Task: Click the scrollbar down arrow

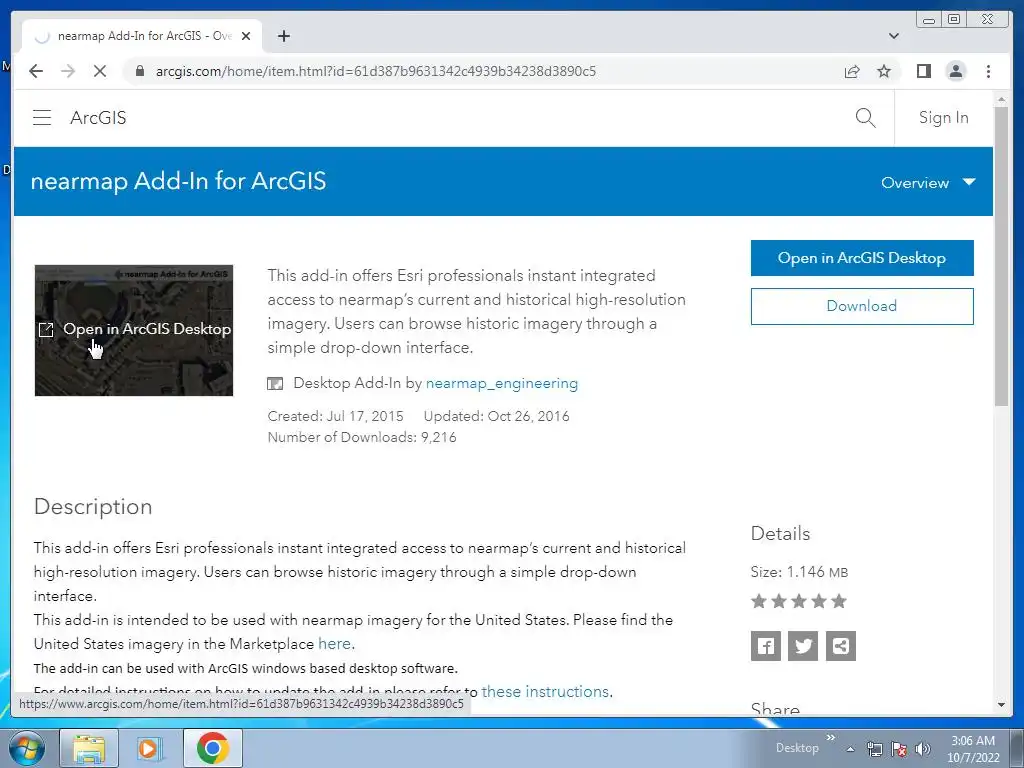Action: [1001, 705]
